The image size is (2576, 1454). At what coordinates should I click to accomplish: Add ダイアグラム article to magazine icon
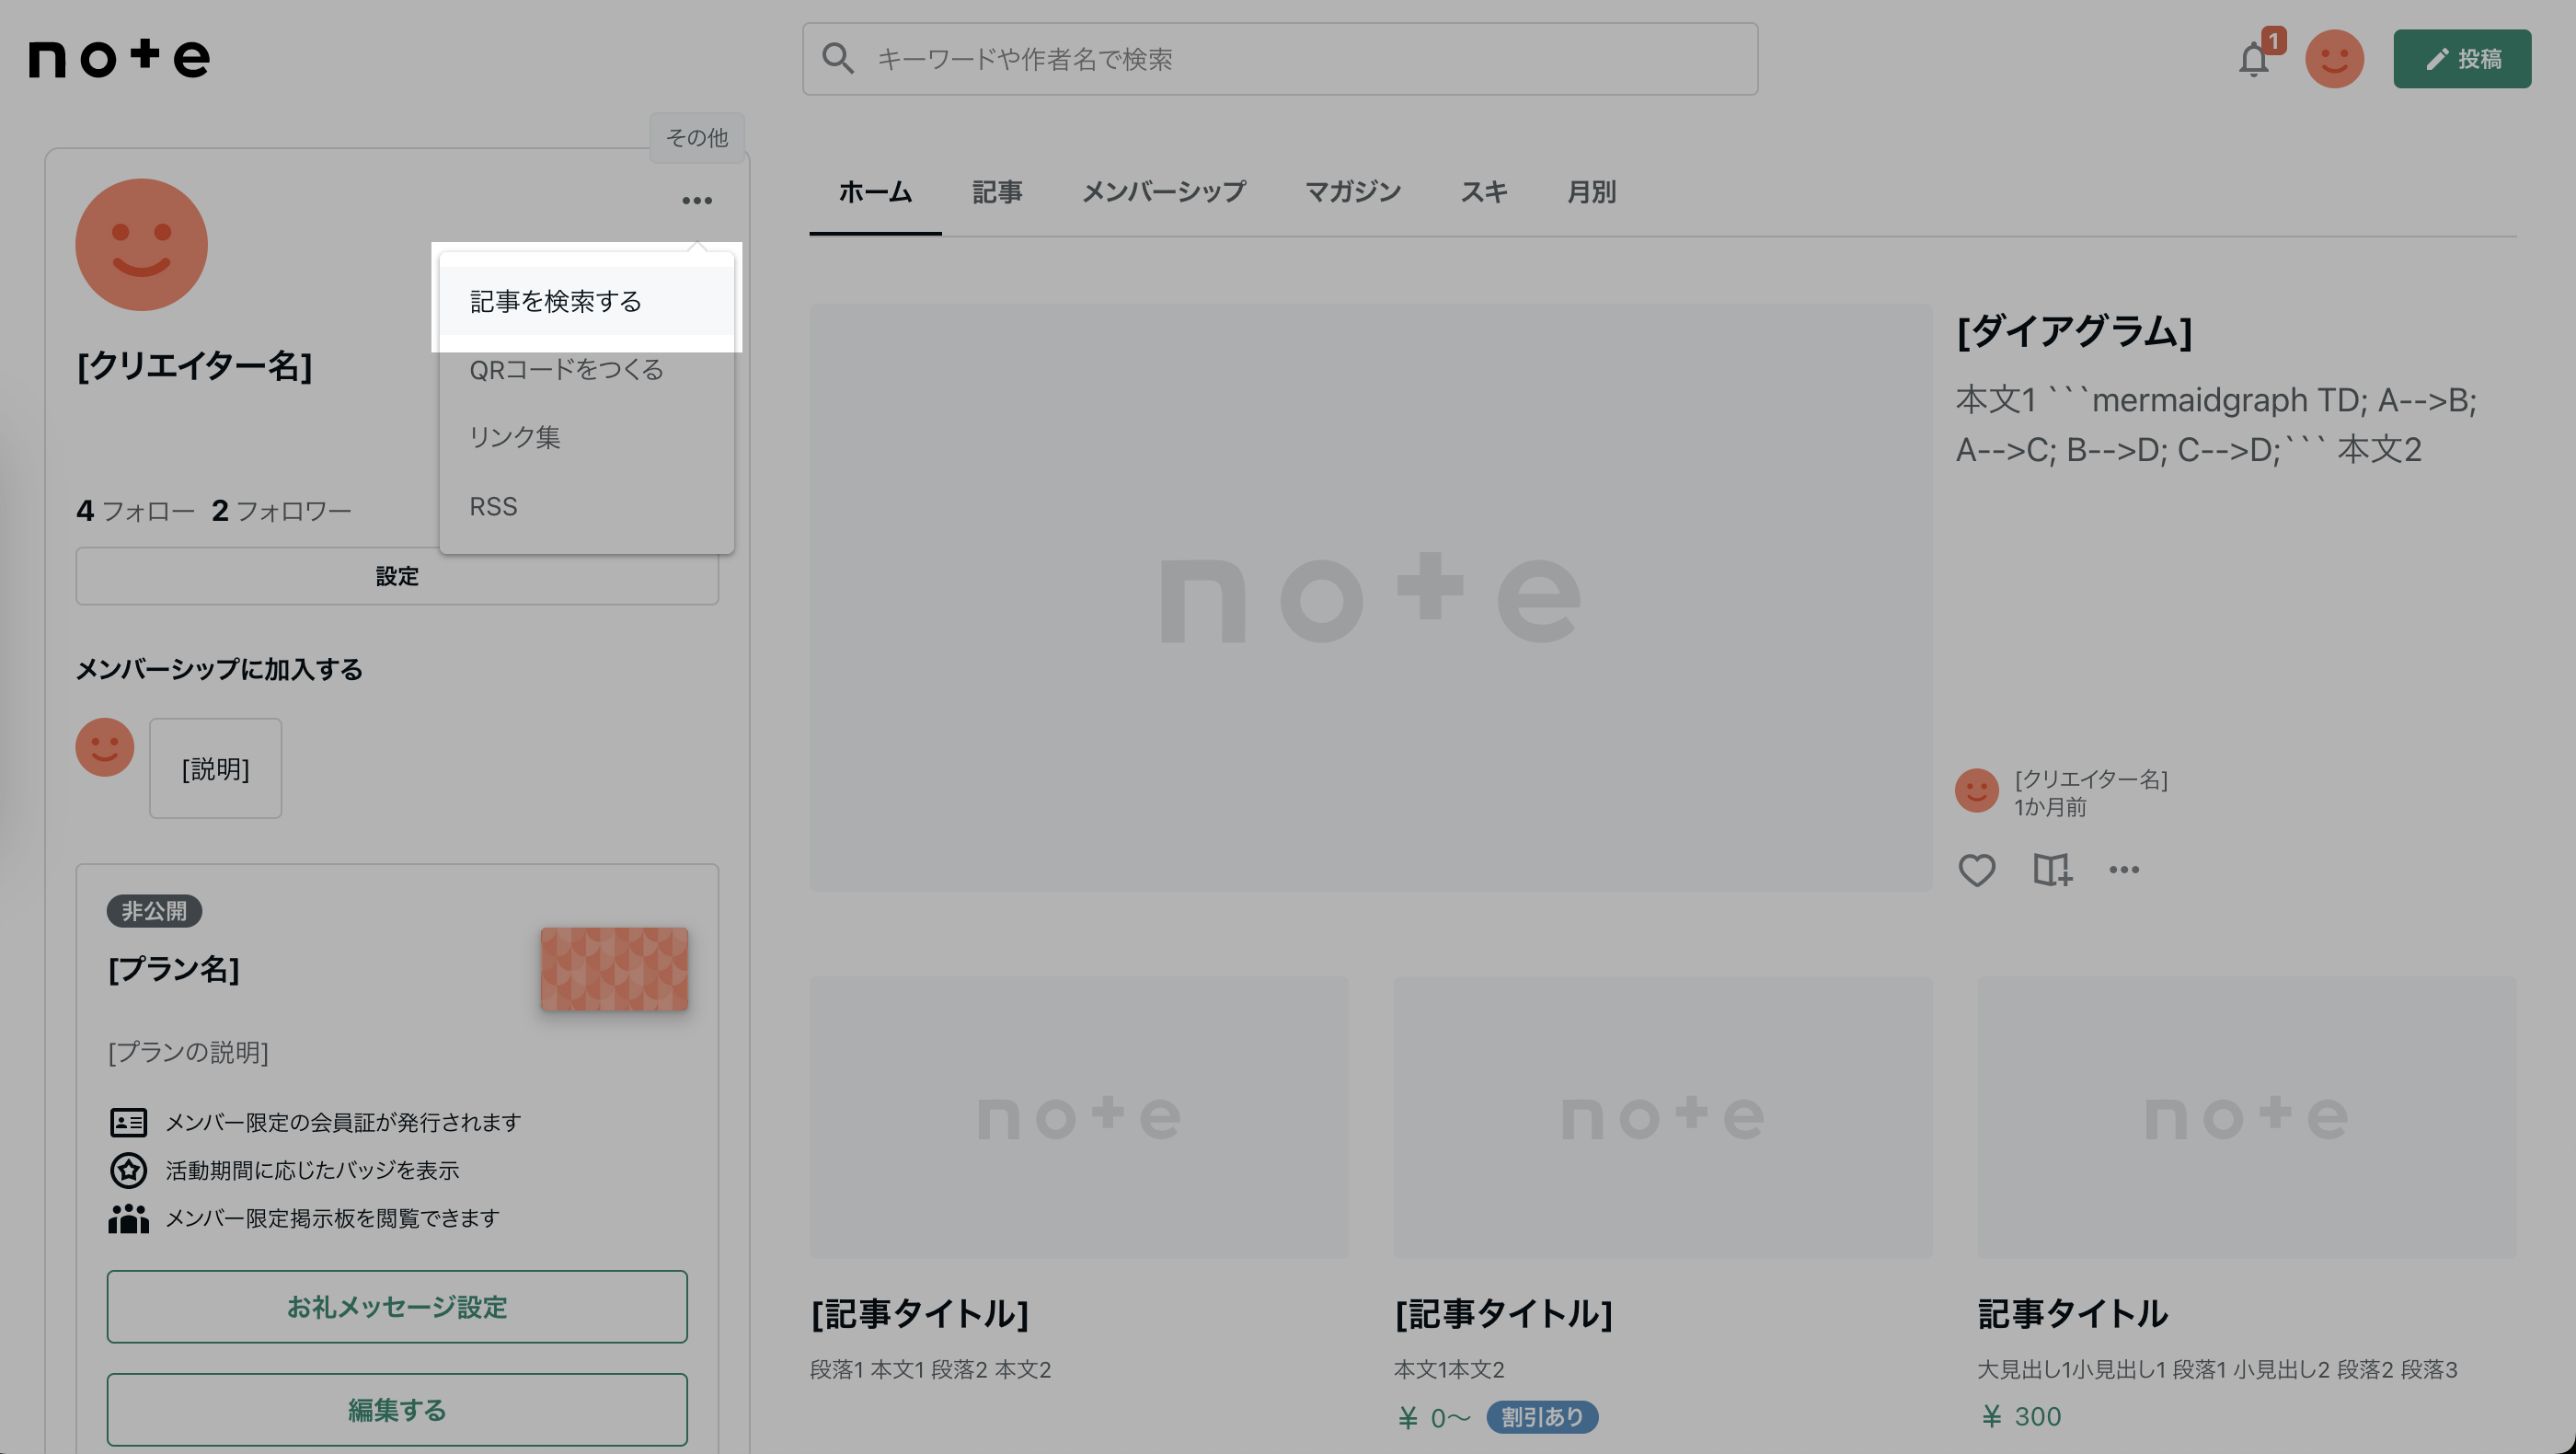click(x=2052, y=870)
